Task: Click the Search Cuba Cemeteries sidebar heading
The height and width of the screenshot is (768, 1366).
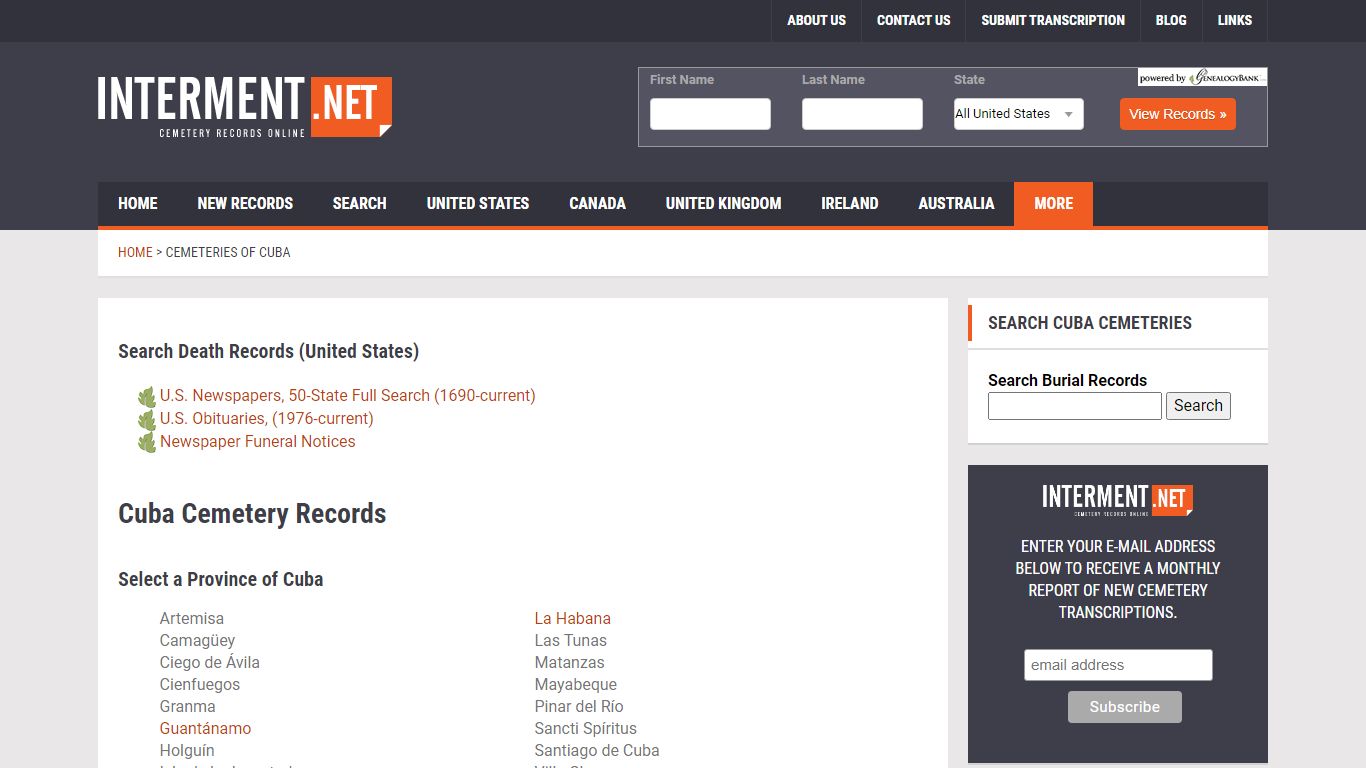Action: pyautogui.click(x=1090, y=323)
